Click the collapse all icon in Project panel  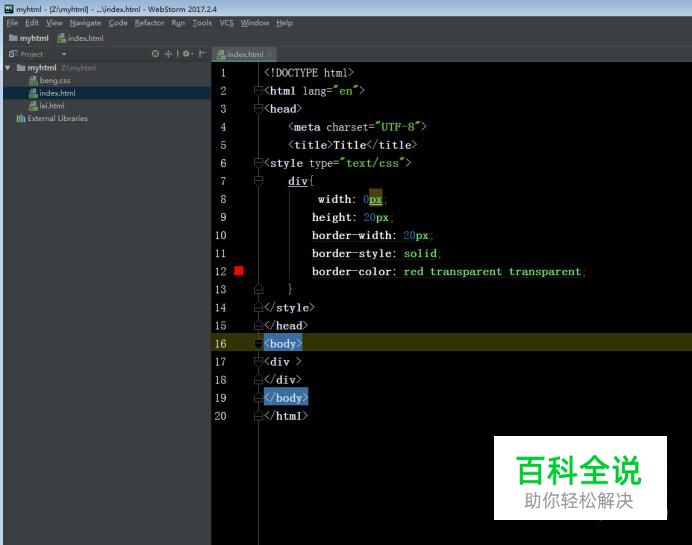click(x=168, y=54)
